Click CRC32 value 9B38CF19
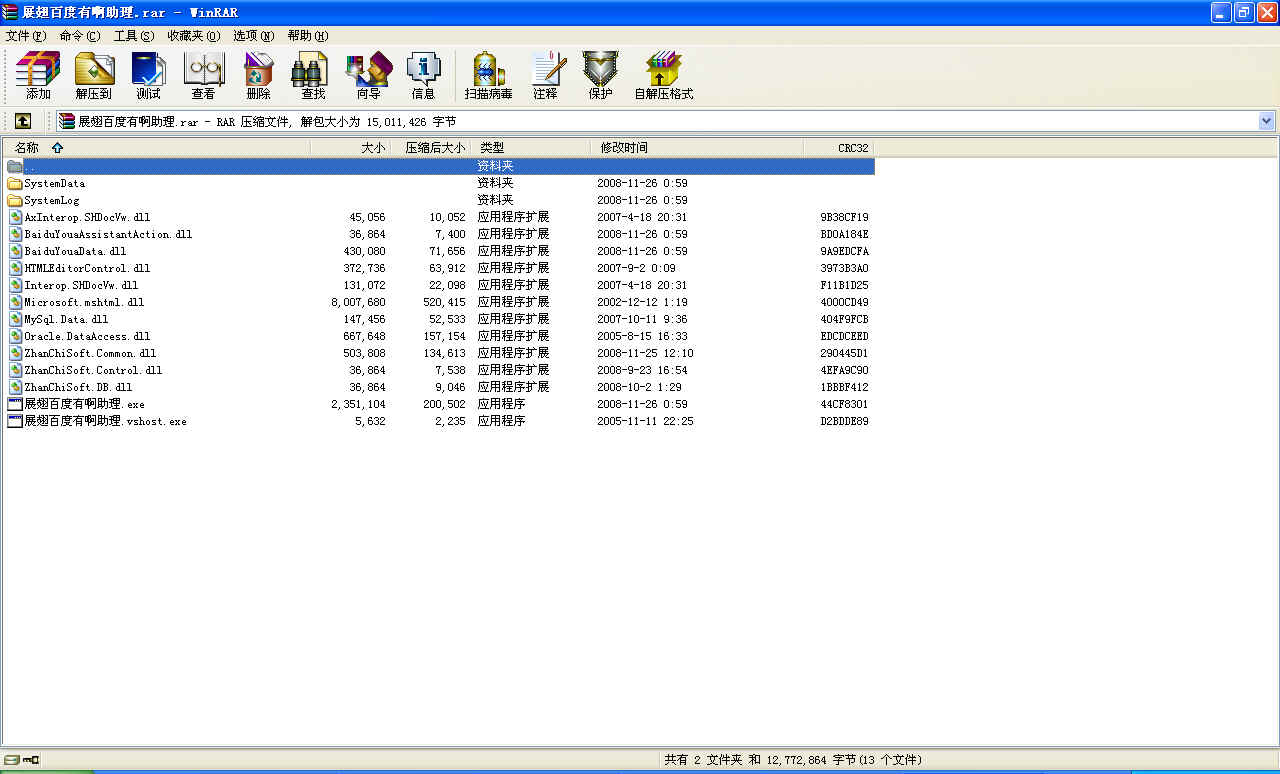Viewport: 1280px width, 774px height. [x=845, y=217]
